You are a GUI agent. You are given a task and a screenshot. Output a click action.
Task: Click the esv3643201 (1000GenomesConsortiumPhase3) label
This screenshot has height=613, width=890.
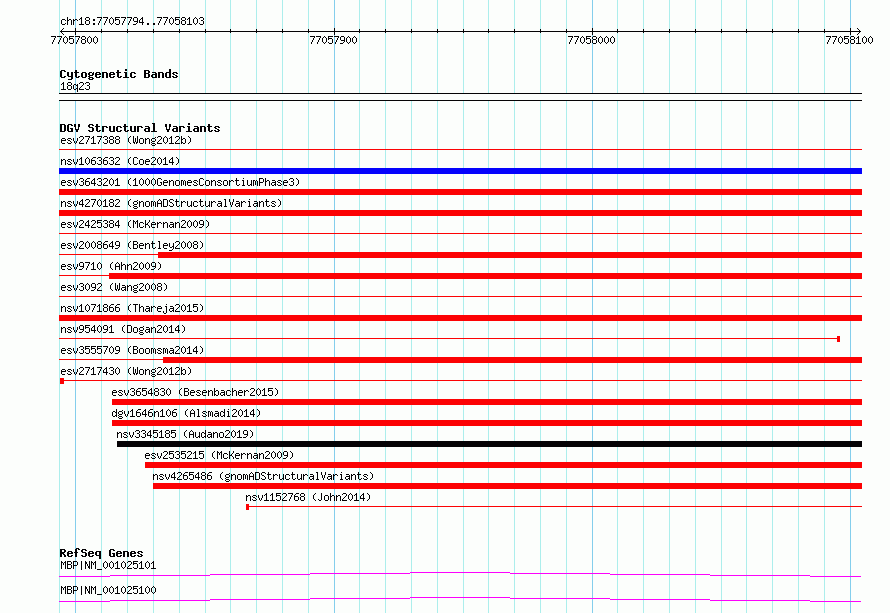[x=180, y=182]
